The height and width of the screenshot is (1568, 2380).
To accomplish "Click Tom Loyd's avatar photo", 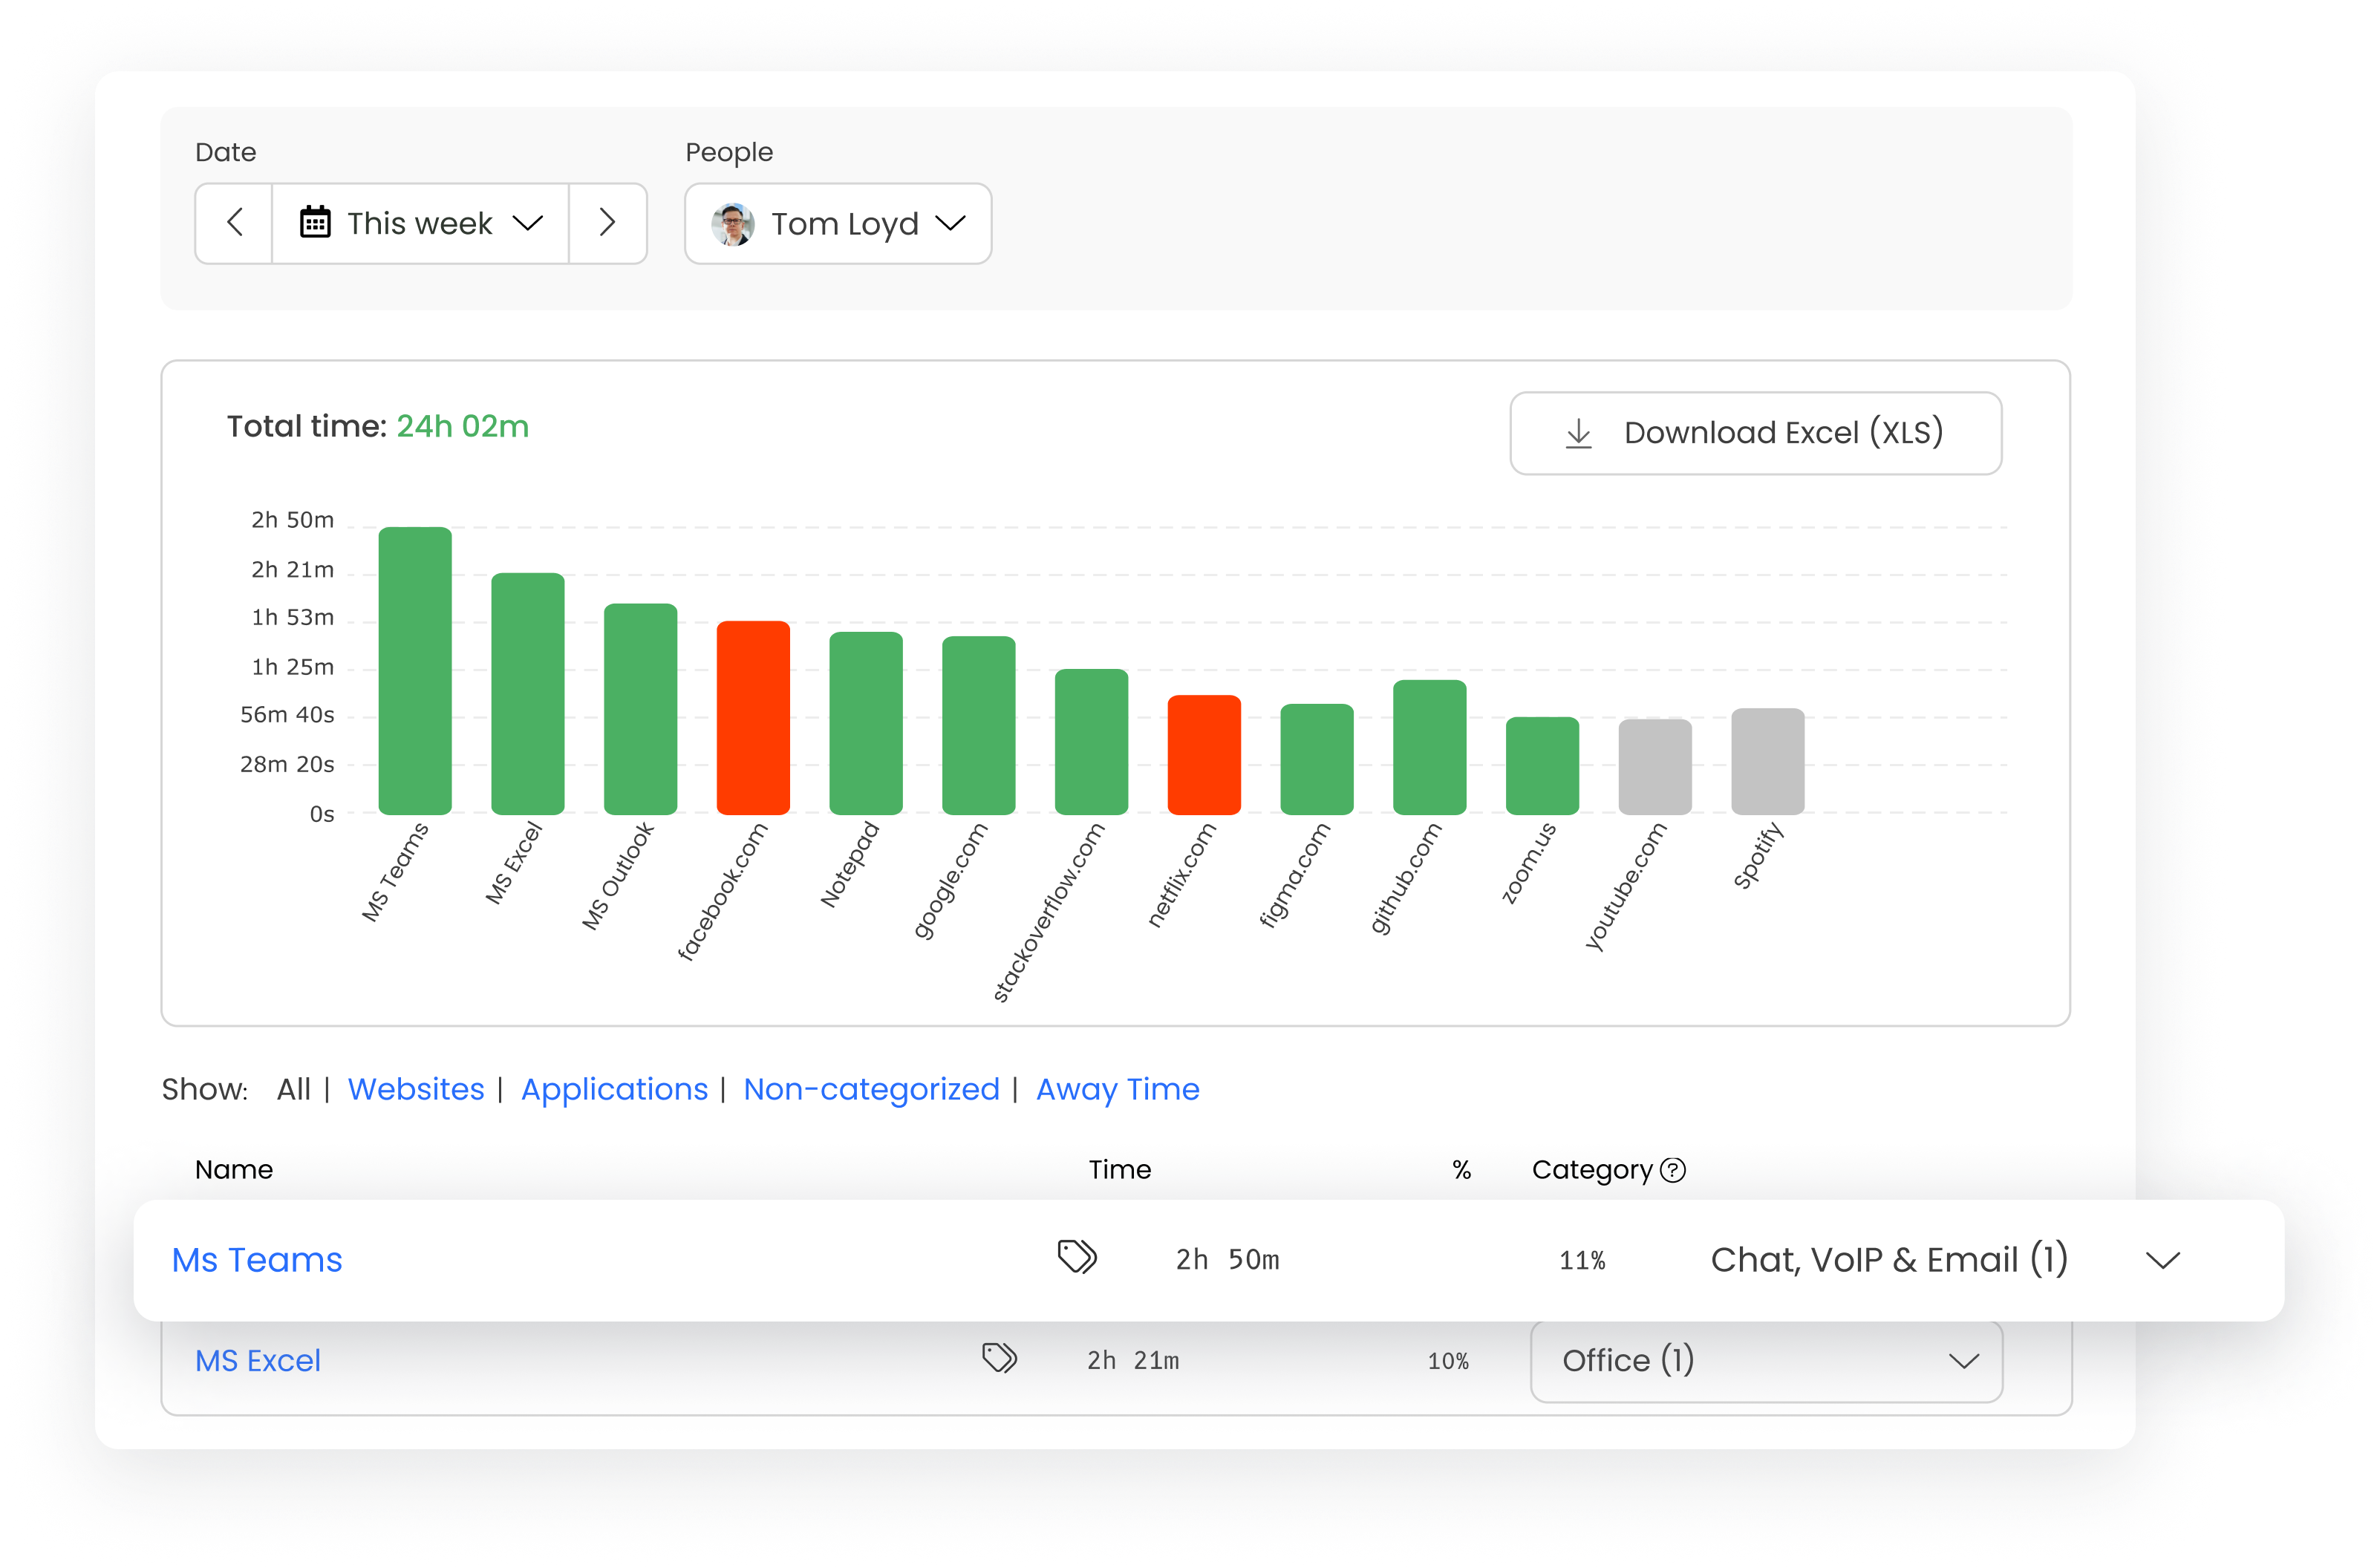I will pos(732,224).
